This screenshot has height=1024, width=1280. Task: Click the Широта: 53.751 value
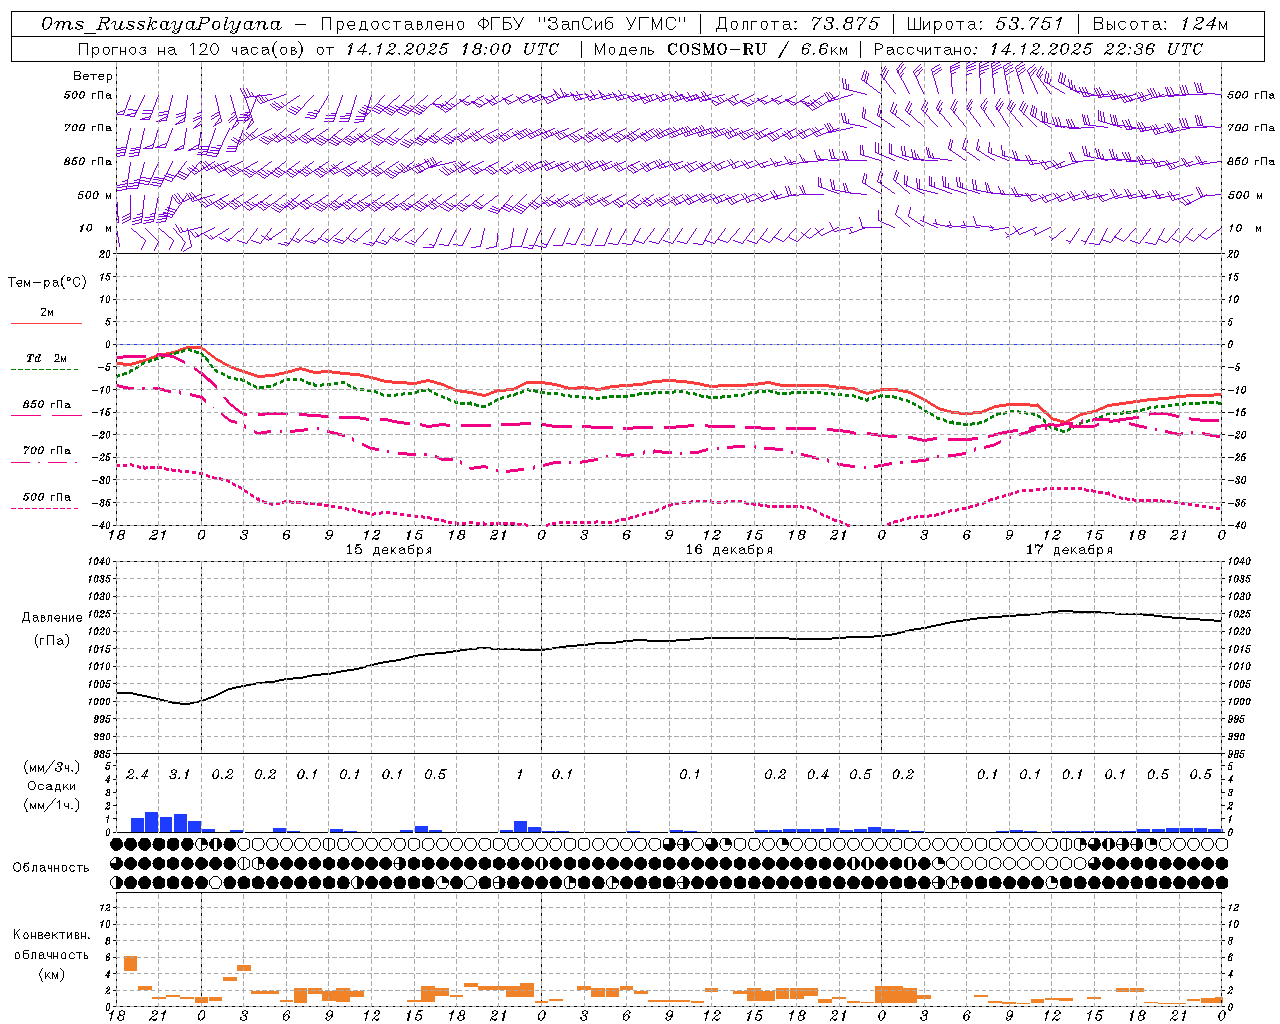[985, 24]
